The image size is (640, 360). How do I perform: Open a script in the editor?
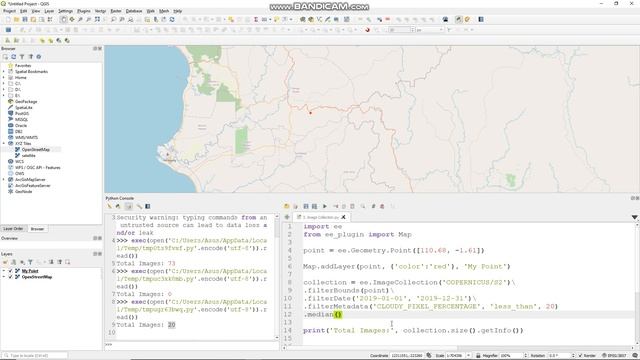(287, 207)
